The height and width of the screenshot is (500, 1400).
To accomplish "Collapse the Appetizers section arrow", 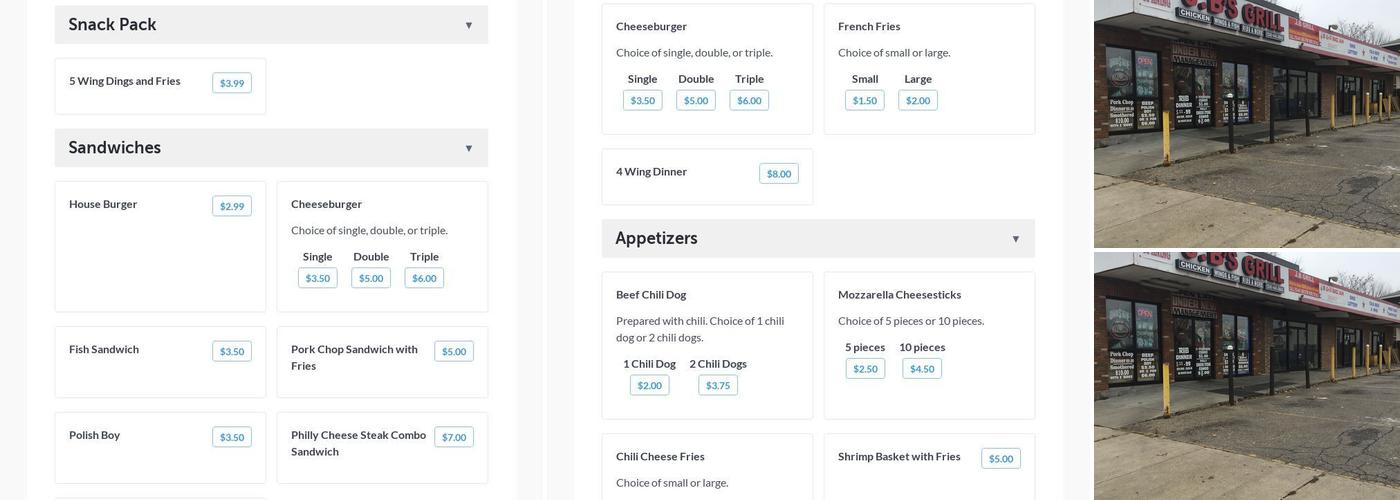I will [x=1015, y=239].
